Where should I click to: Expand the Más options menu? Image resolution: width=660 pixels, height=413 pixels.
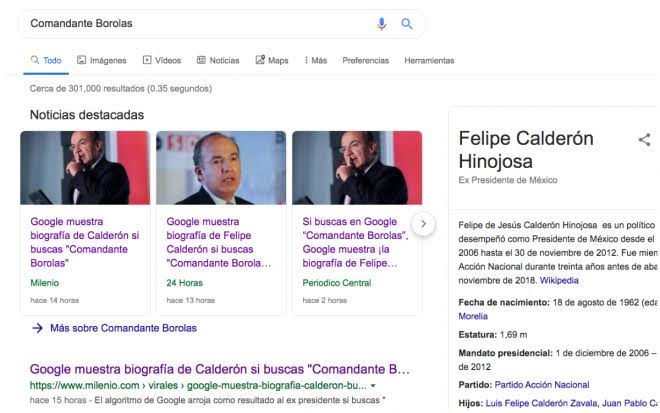pyautogui.click(x=315, y=61)
